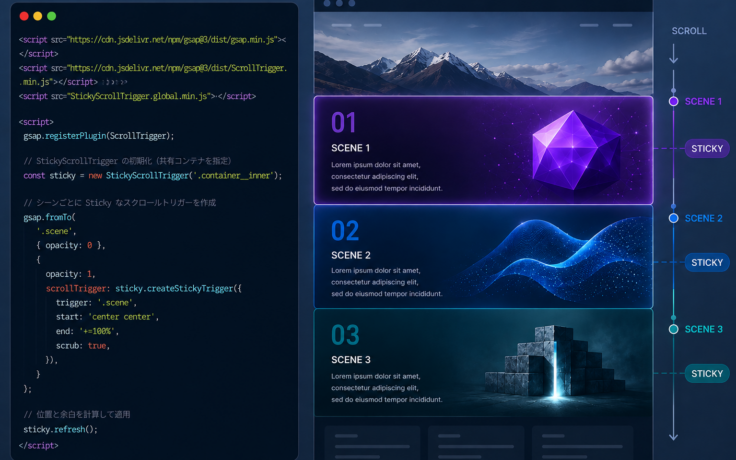Image resolution: width=736 pixels, height=460 pixels.
Task: Click the closing </script> tag on the last line
Action: [38, 445]
